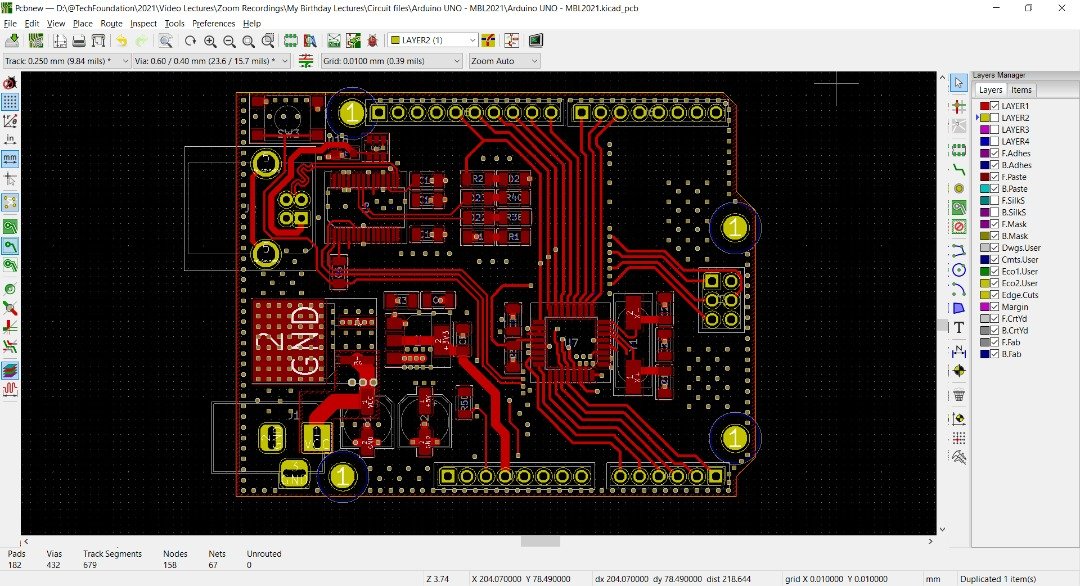Click the LAYER1 red color swatch
The image size is (1080, 586).
click(984, 106)
